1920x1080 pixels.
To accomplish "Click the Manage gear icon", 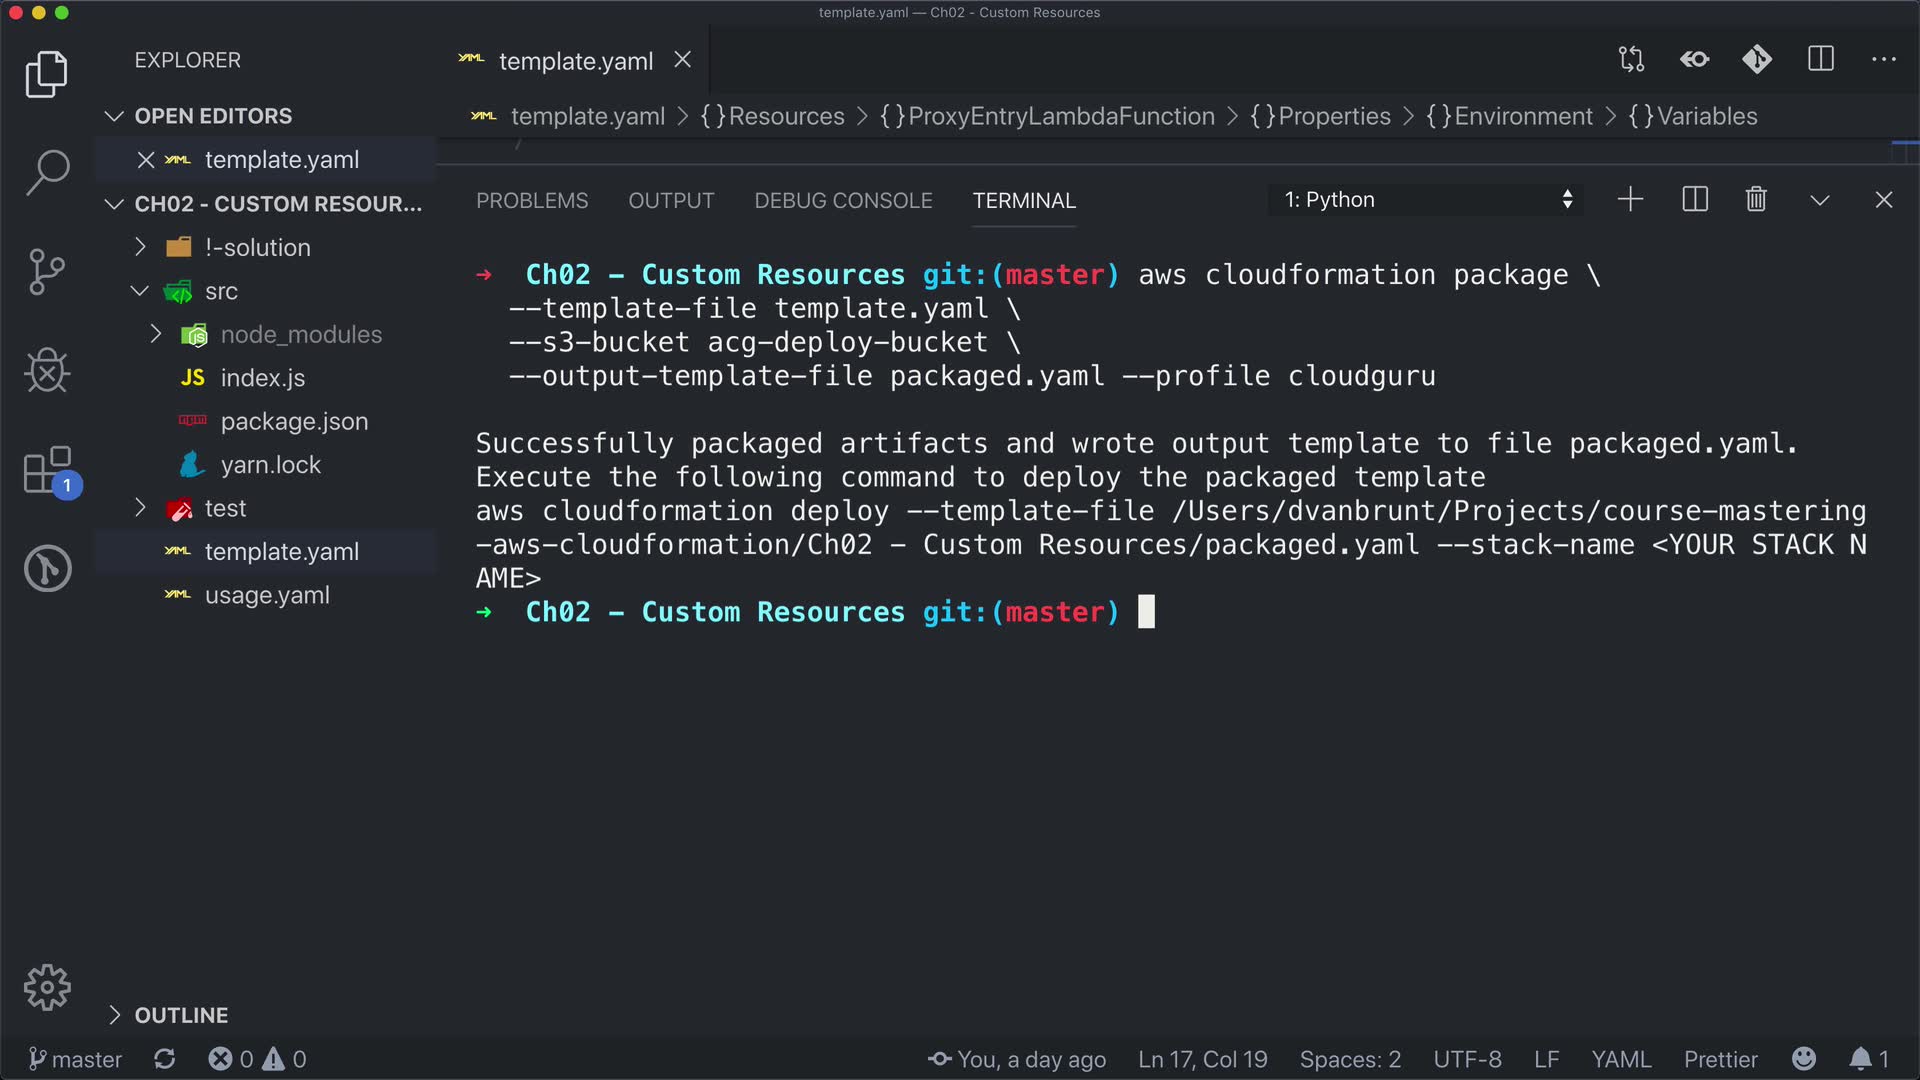I will click(47, 988).
